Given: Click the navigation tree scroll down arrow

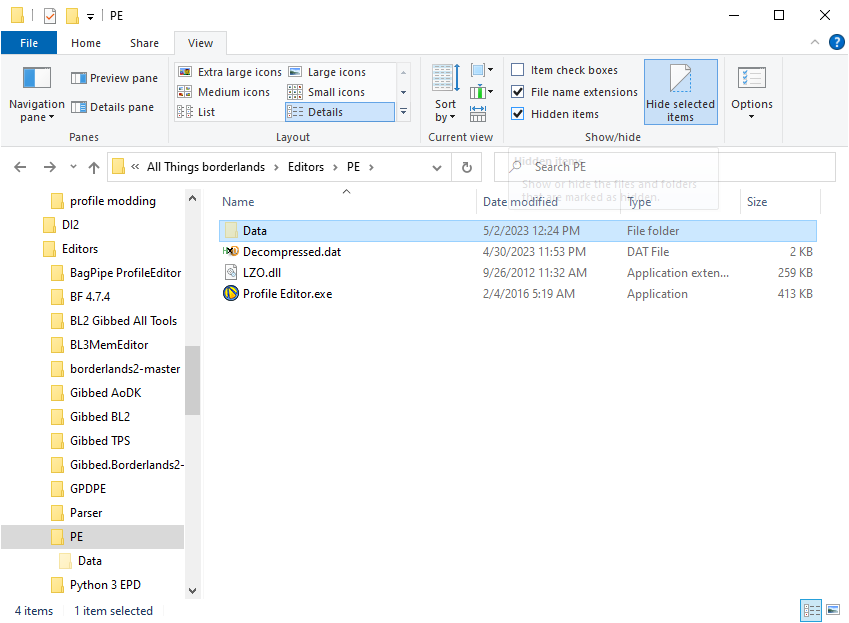Looking at the screenshot, I should (192, 591).
